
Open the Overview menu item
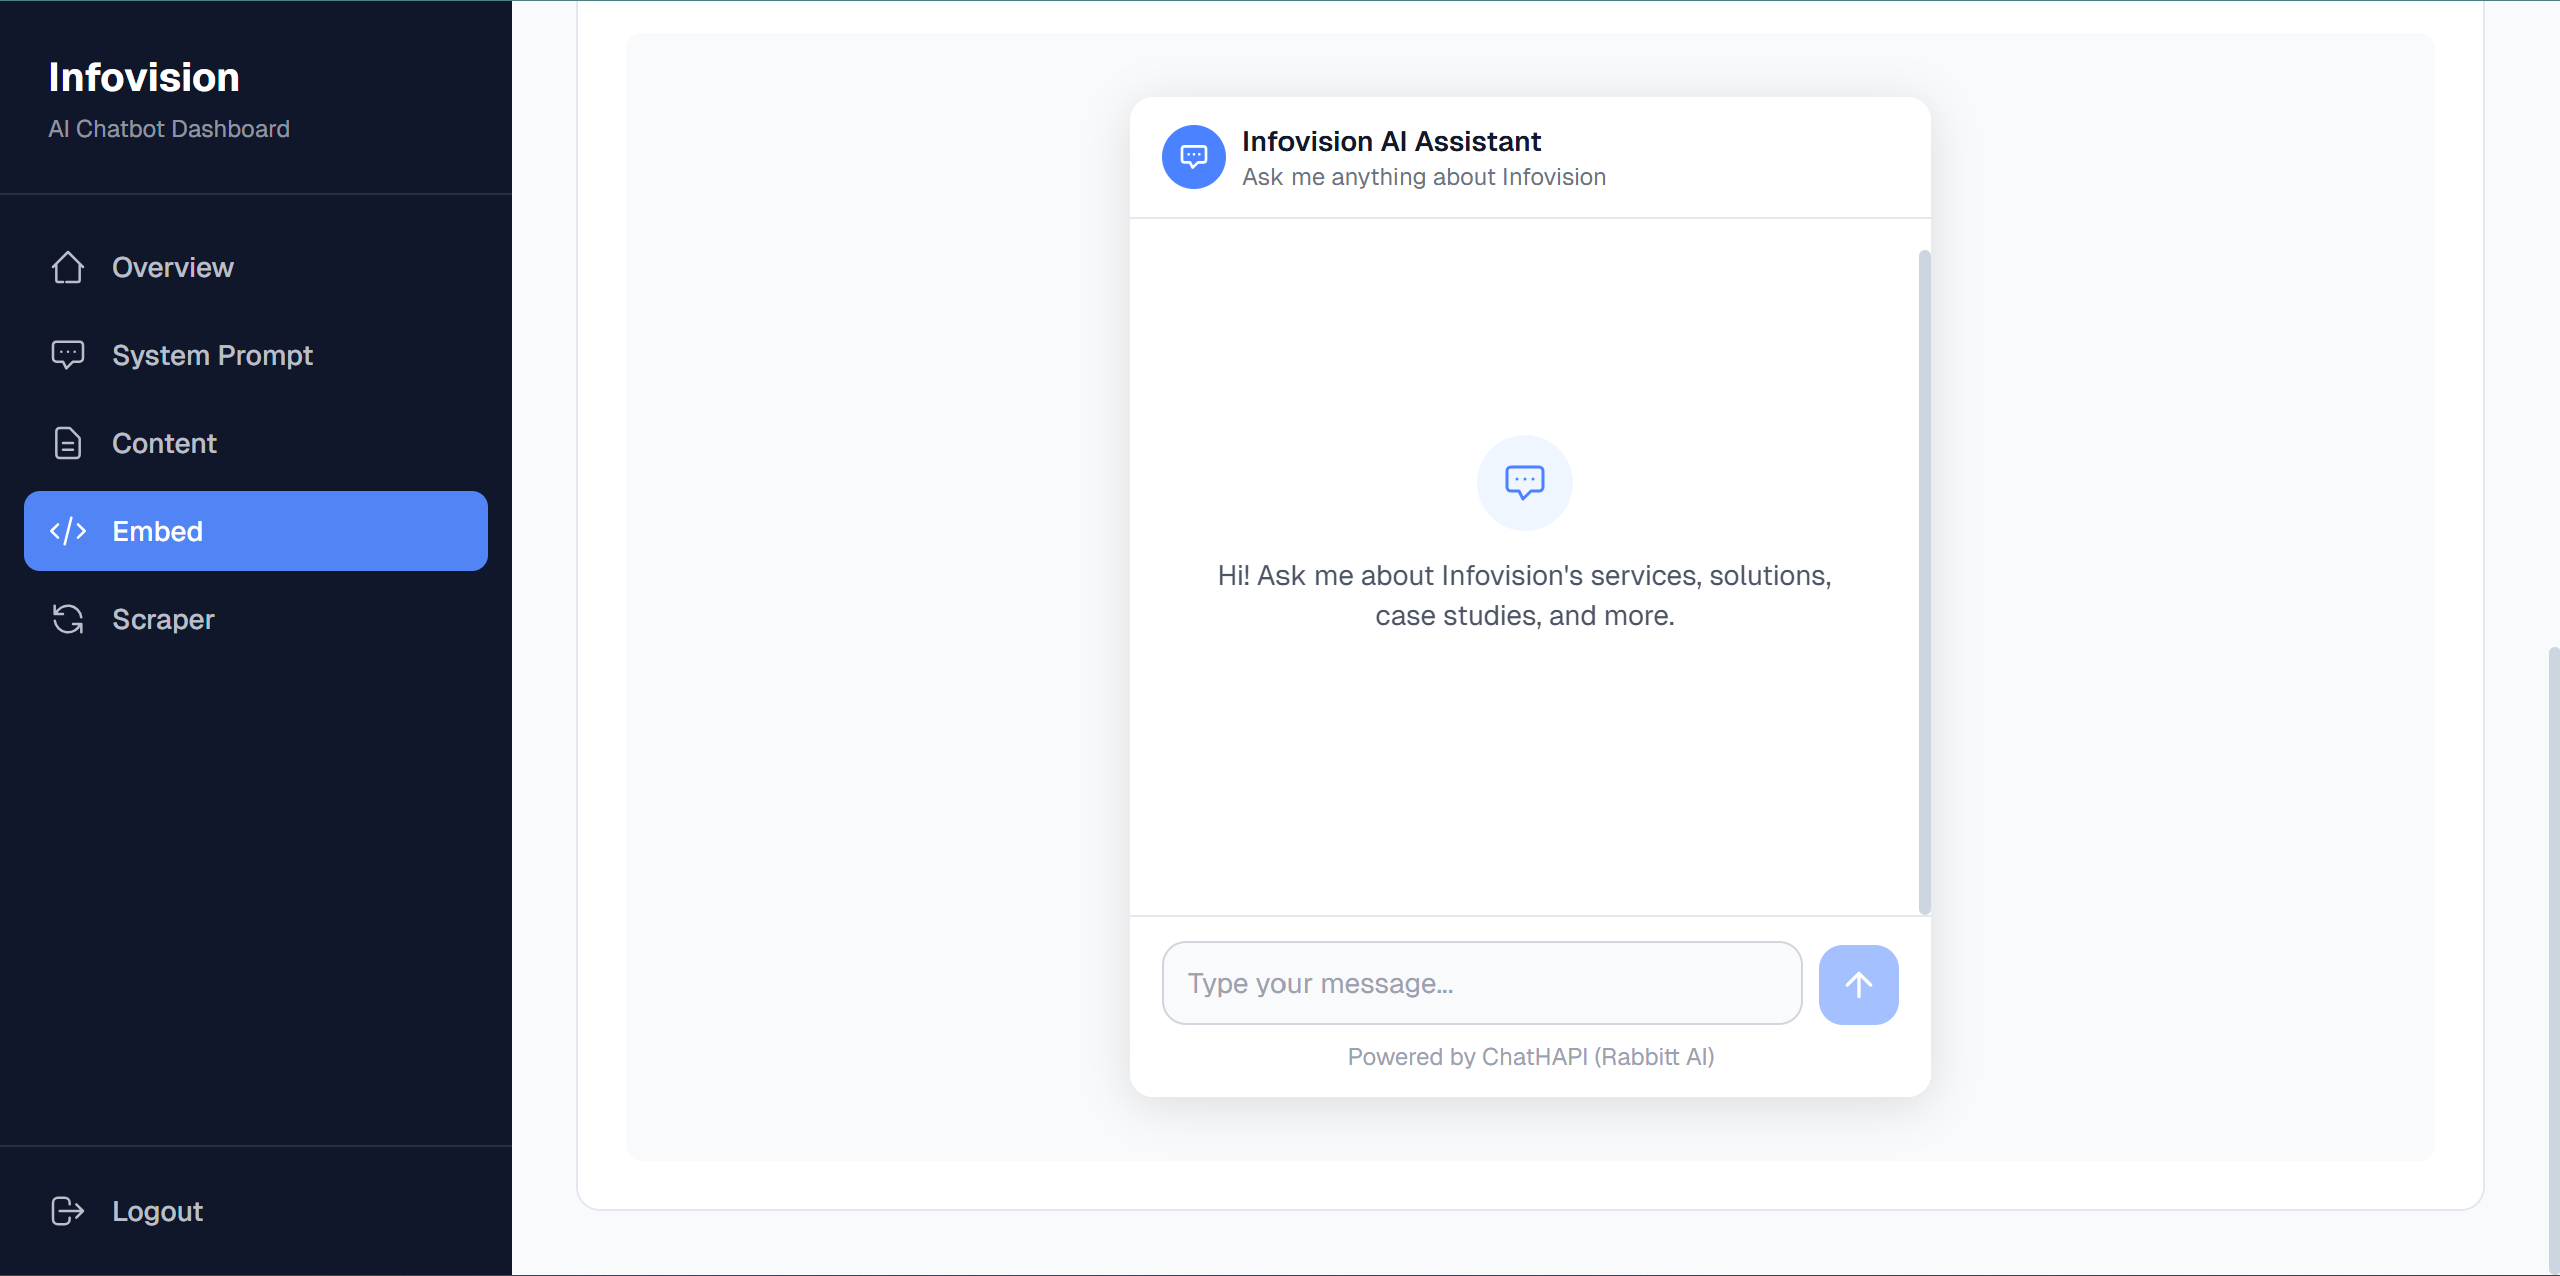(172, 268)
